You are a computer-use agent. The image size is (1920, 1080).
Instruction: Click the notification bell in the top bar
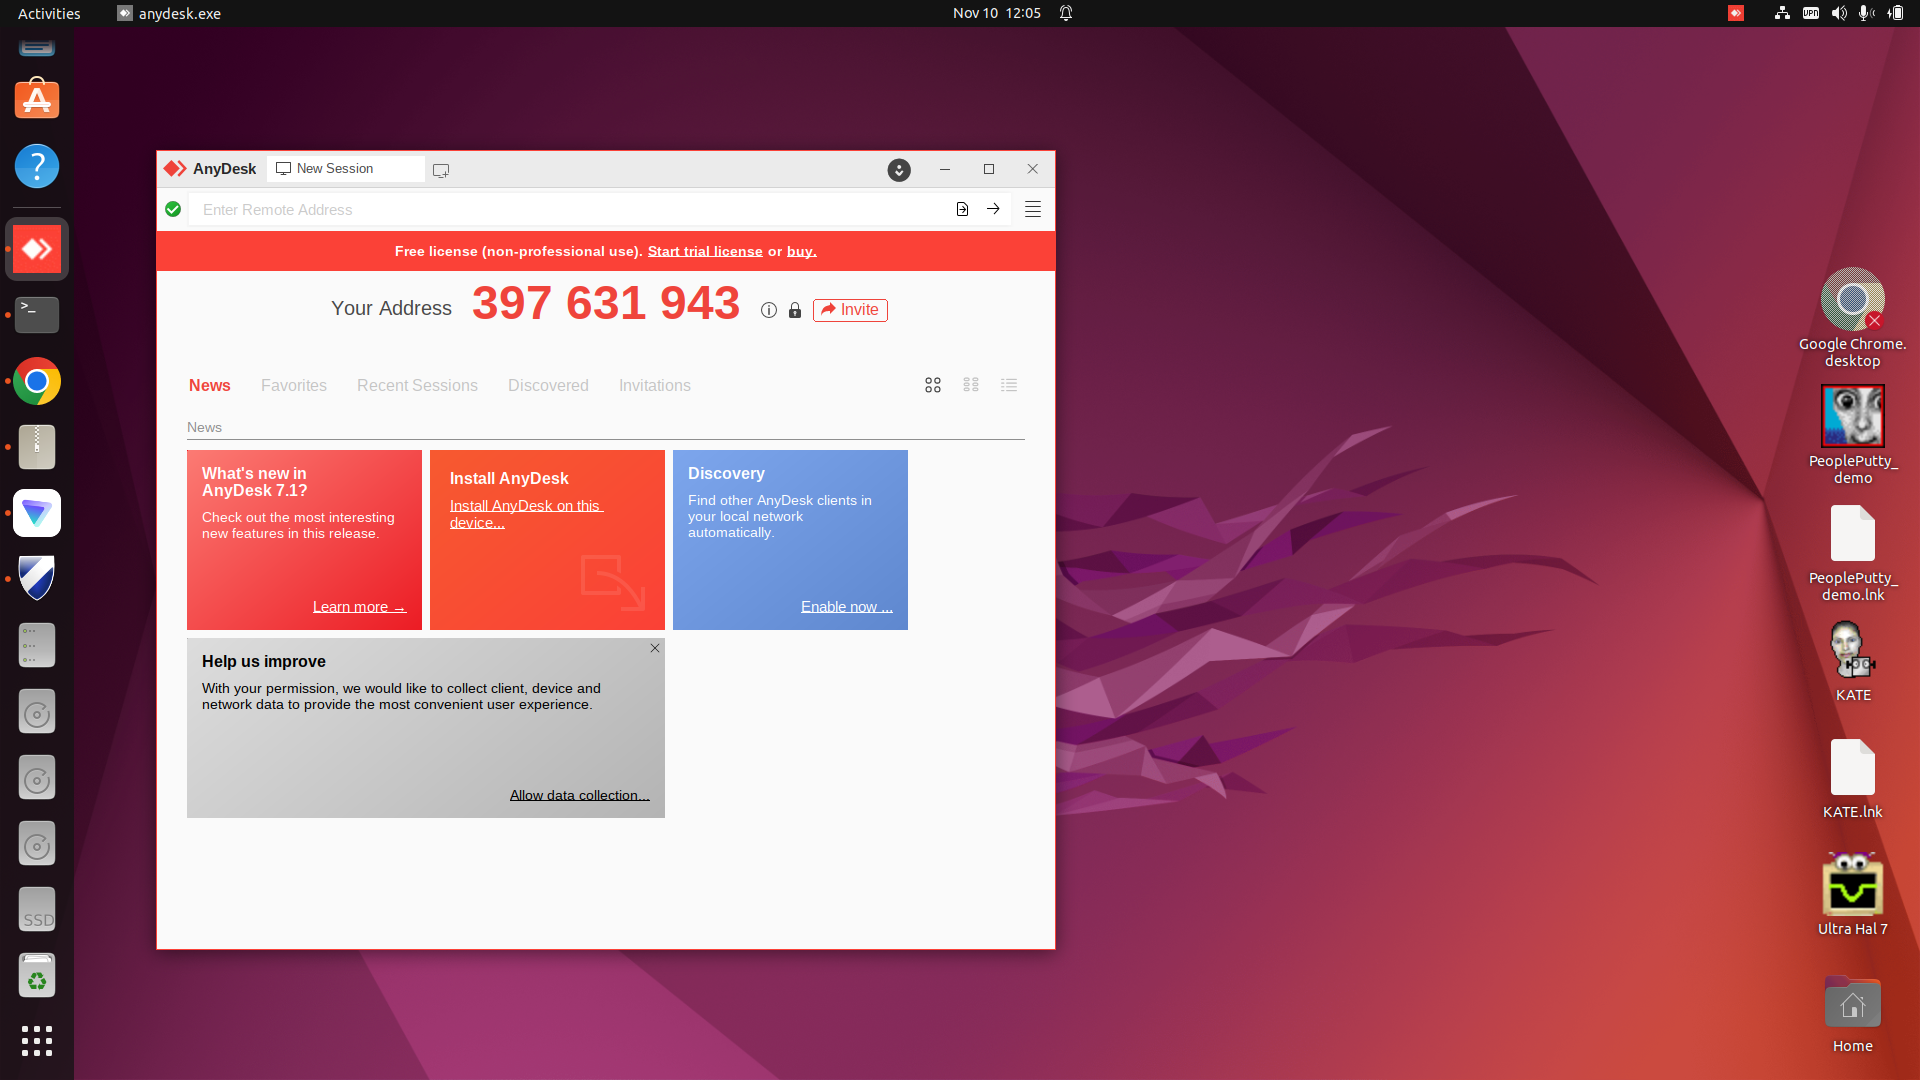[1066, 13]
